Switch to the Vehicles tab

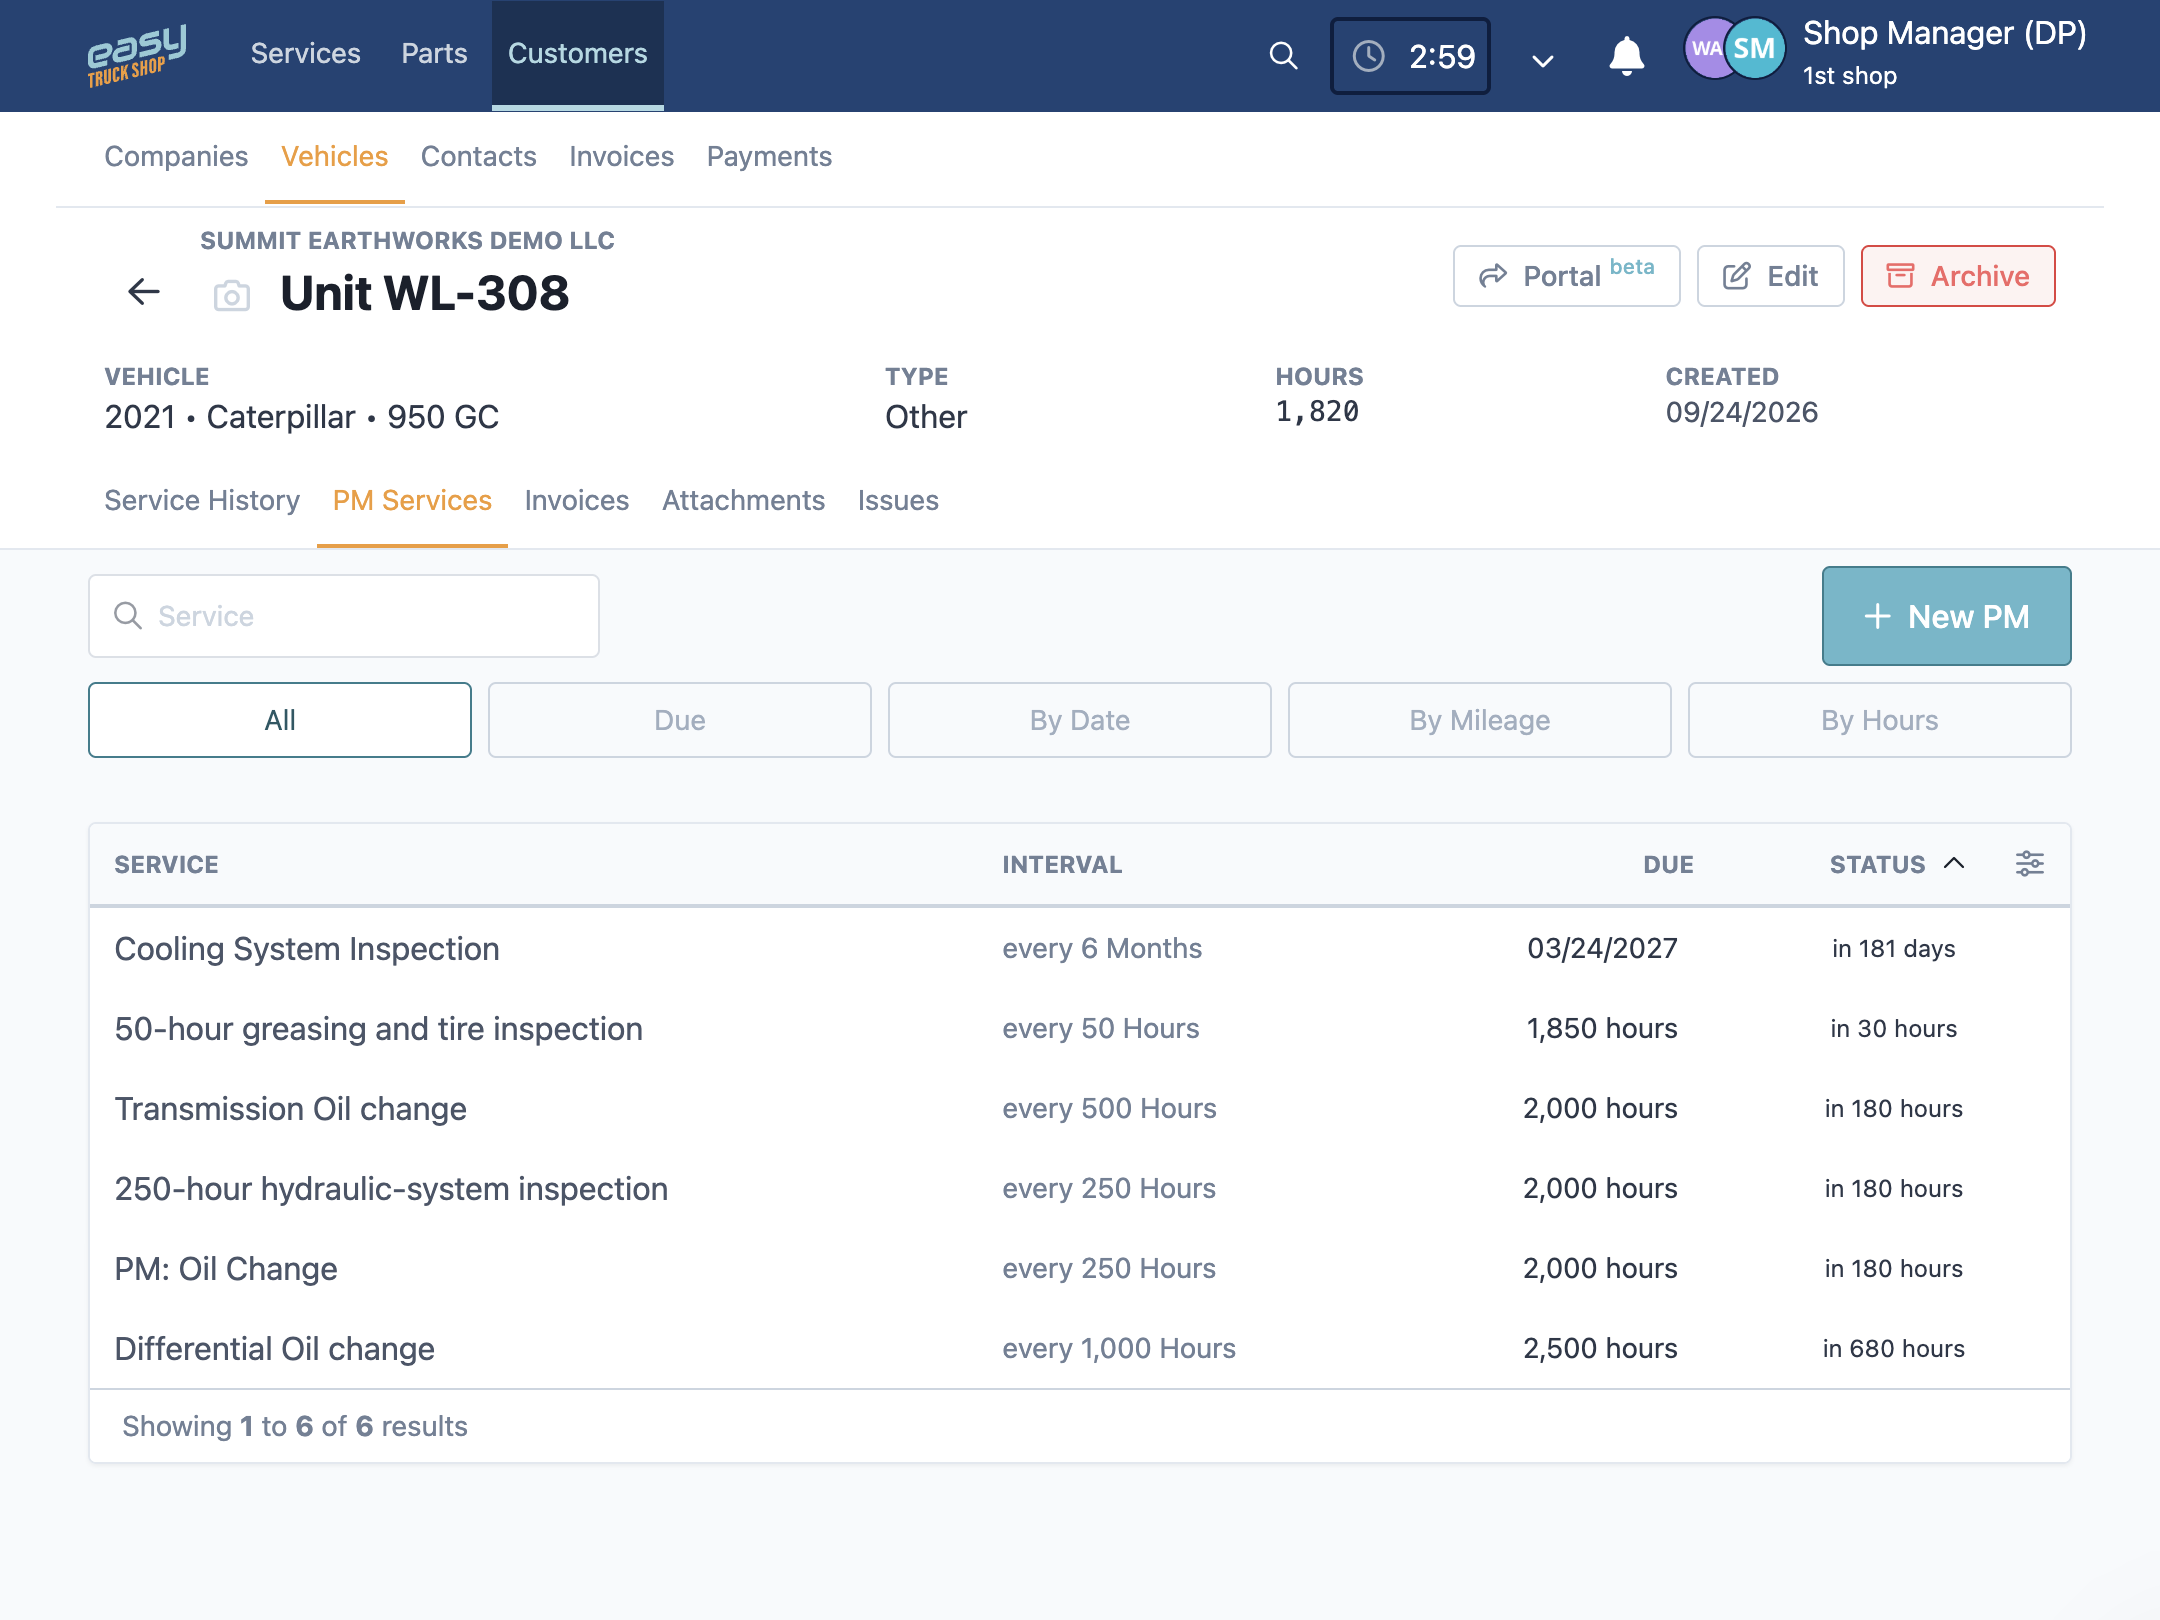[334, 157]
